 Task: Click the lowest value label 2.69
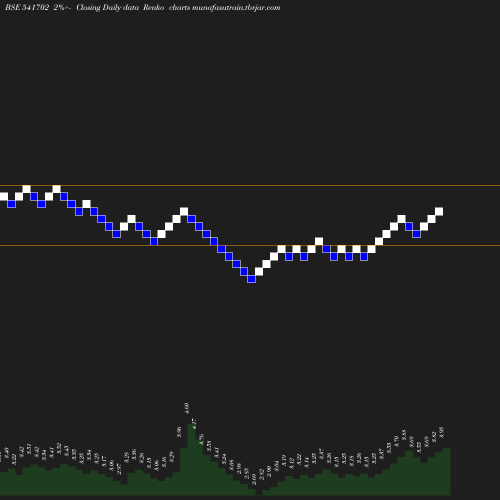pyautogui.click(x=254, y=480)
